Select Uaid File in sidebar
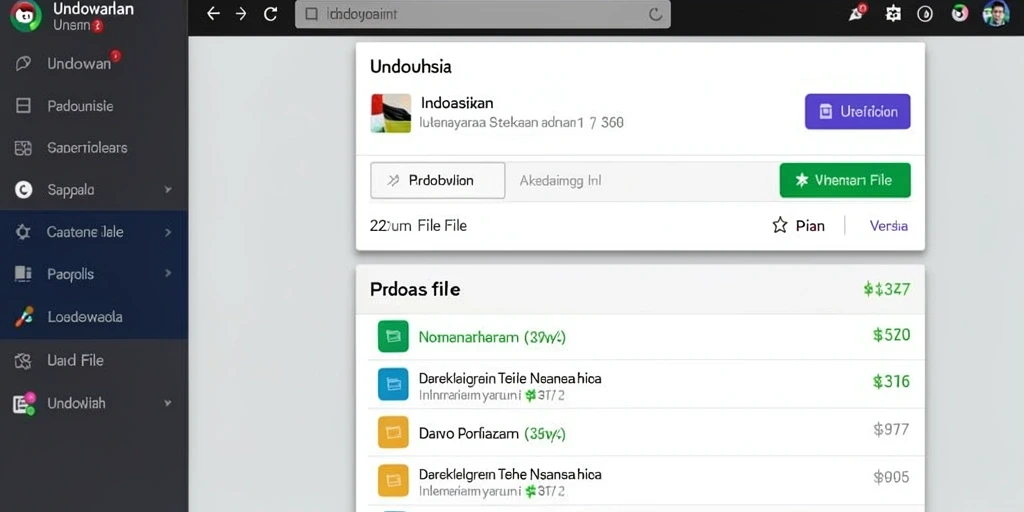This screenshot has width=1024, height=512. (x=75, y=360)
